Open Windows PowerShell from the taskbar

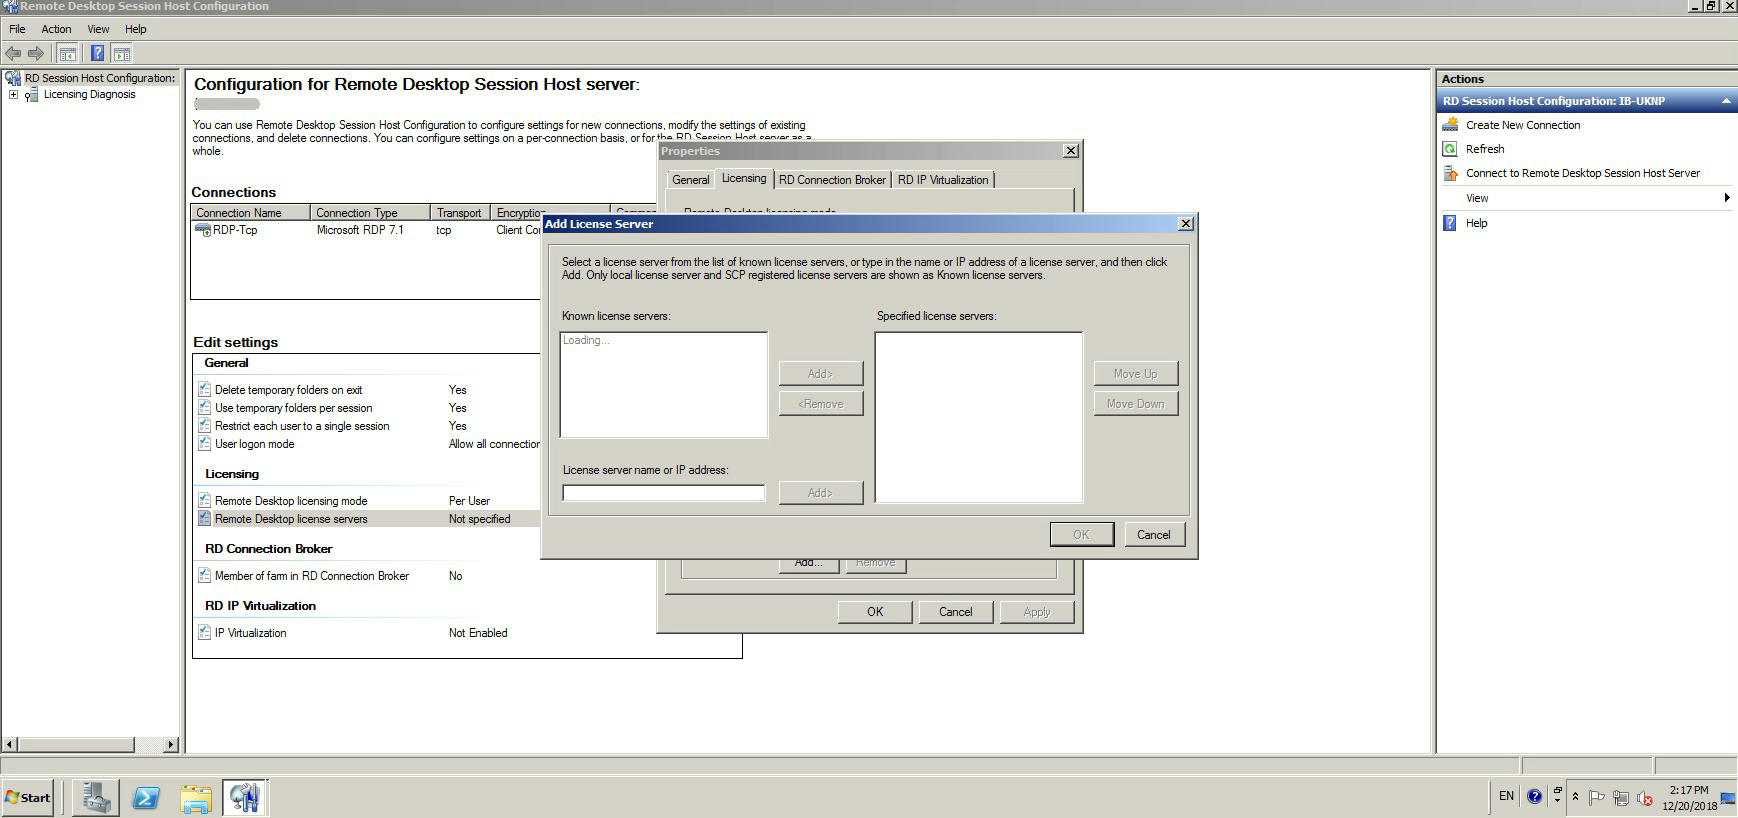click(x=146, y=797)
